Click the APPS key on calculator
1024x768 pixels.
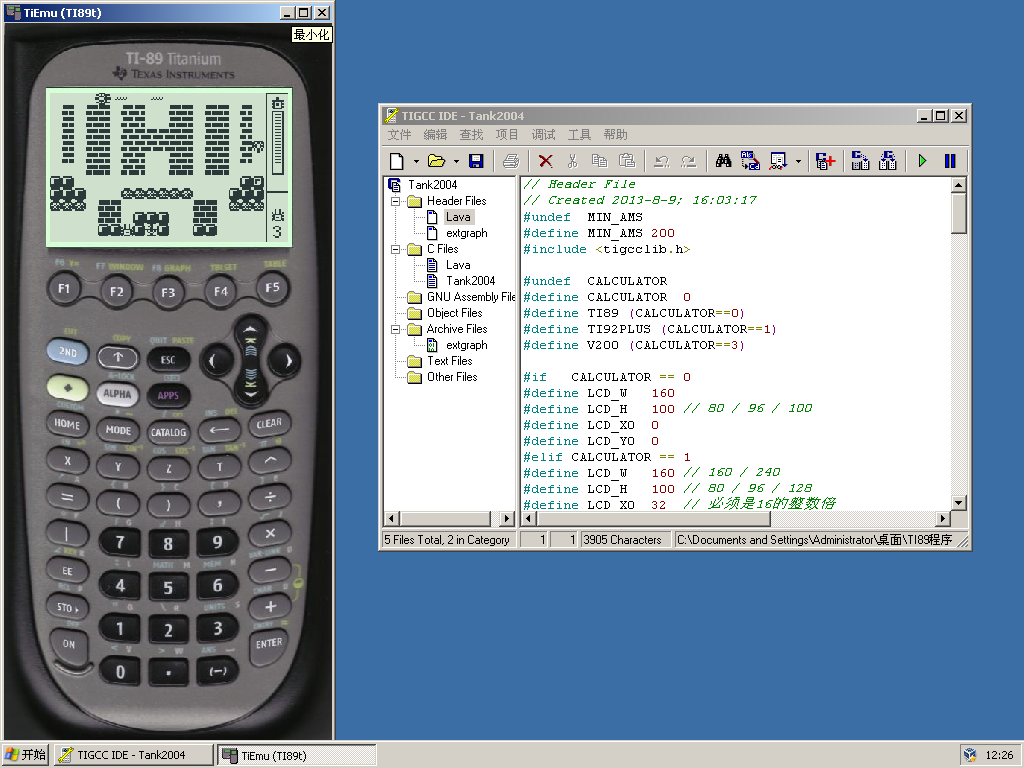[x=168, y=395]
